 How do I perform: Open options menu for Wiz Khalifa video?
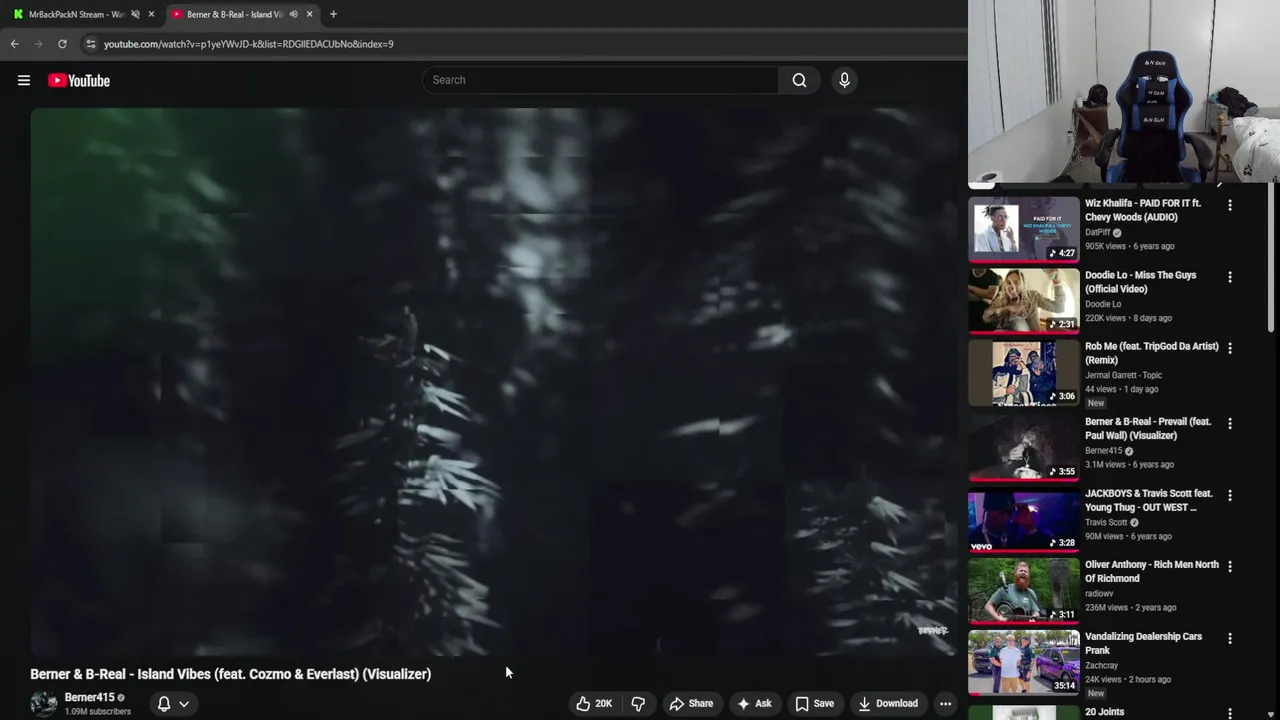1230,205
